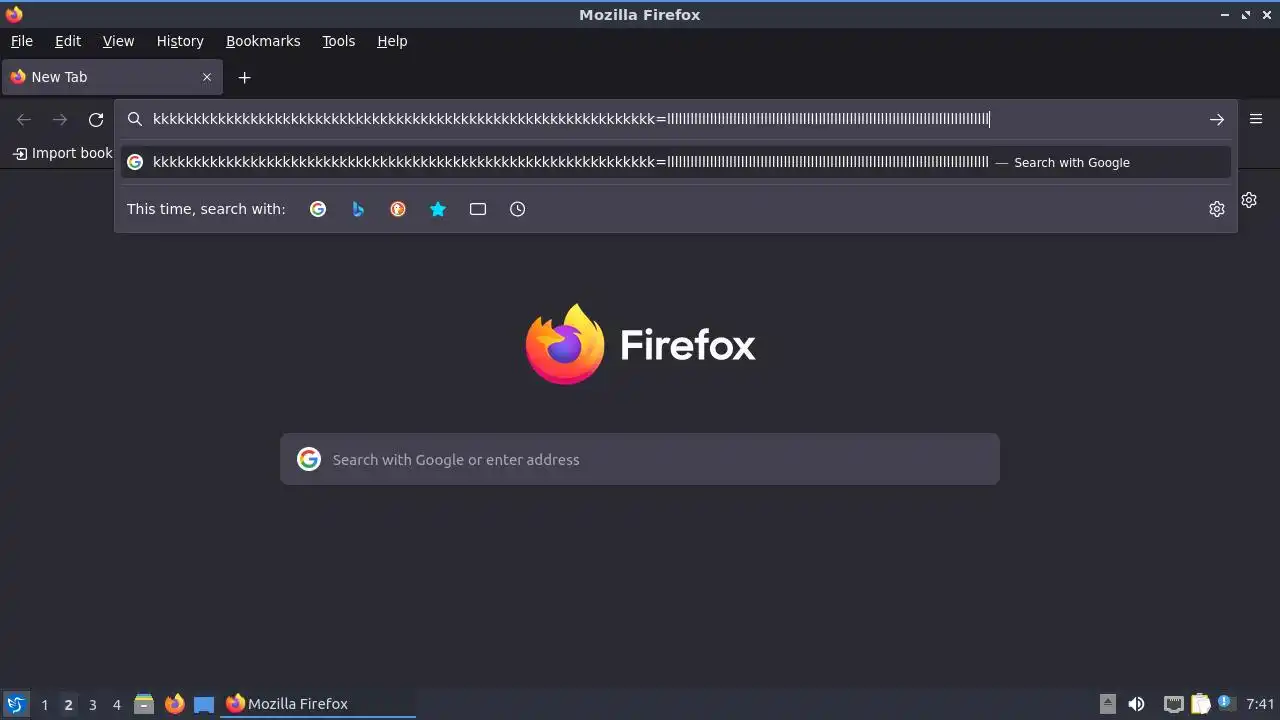Activate Mozilla Firefox taskbar window button
Screen dimensions: 1280x720
318,704
